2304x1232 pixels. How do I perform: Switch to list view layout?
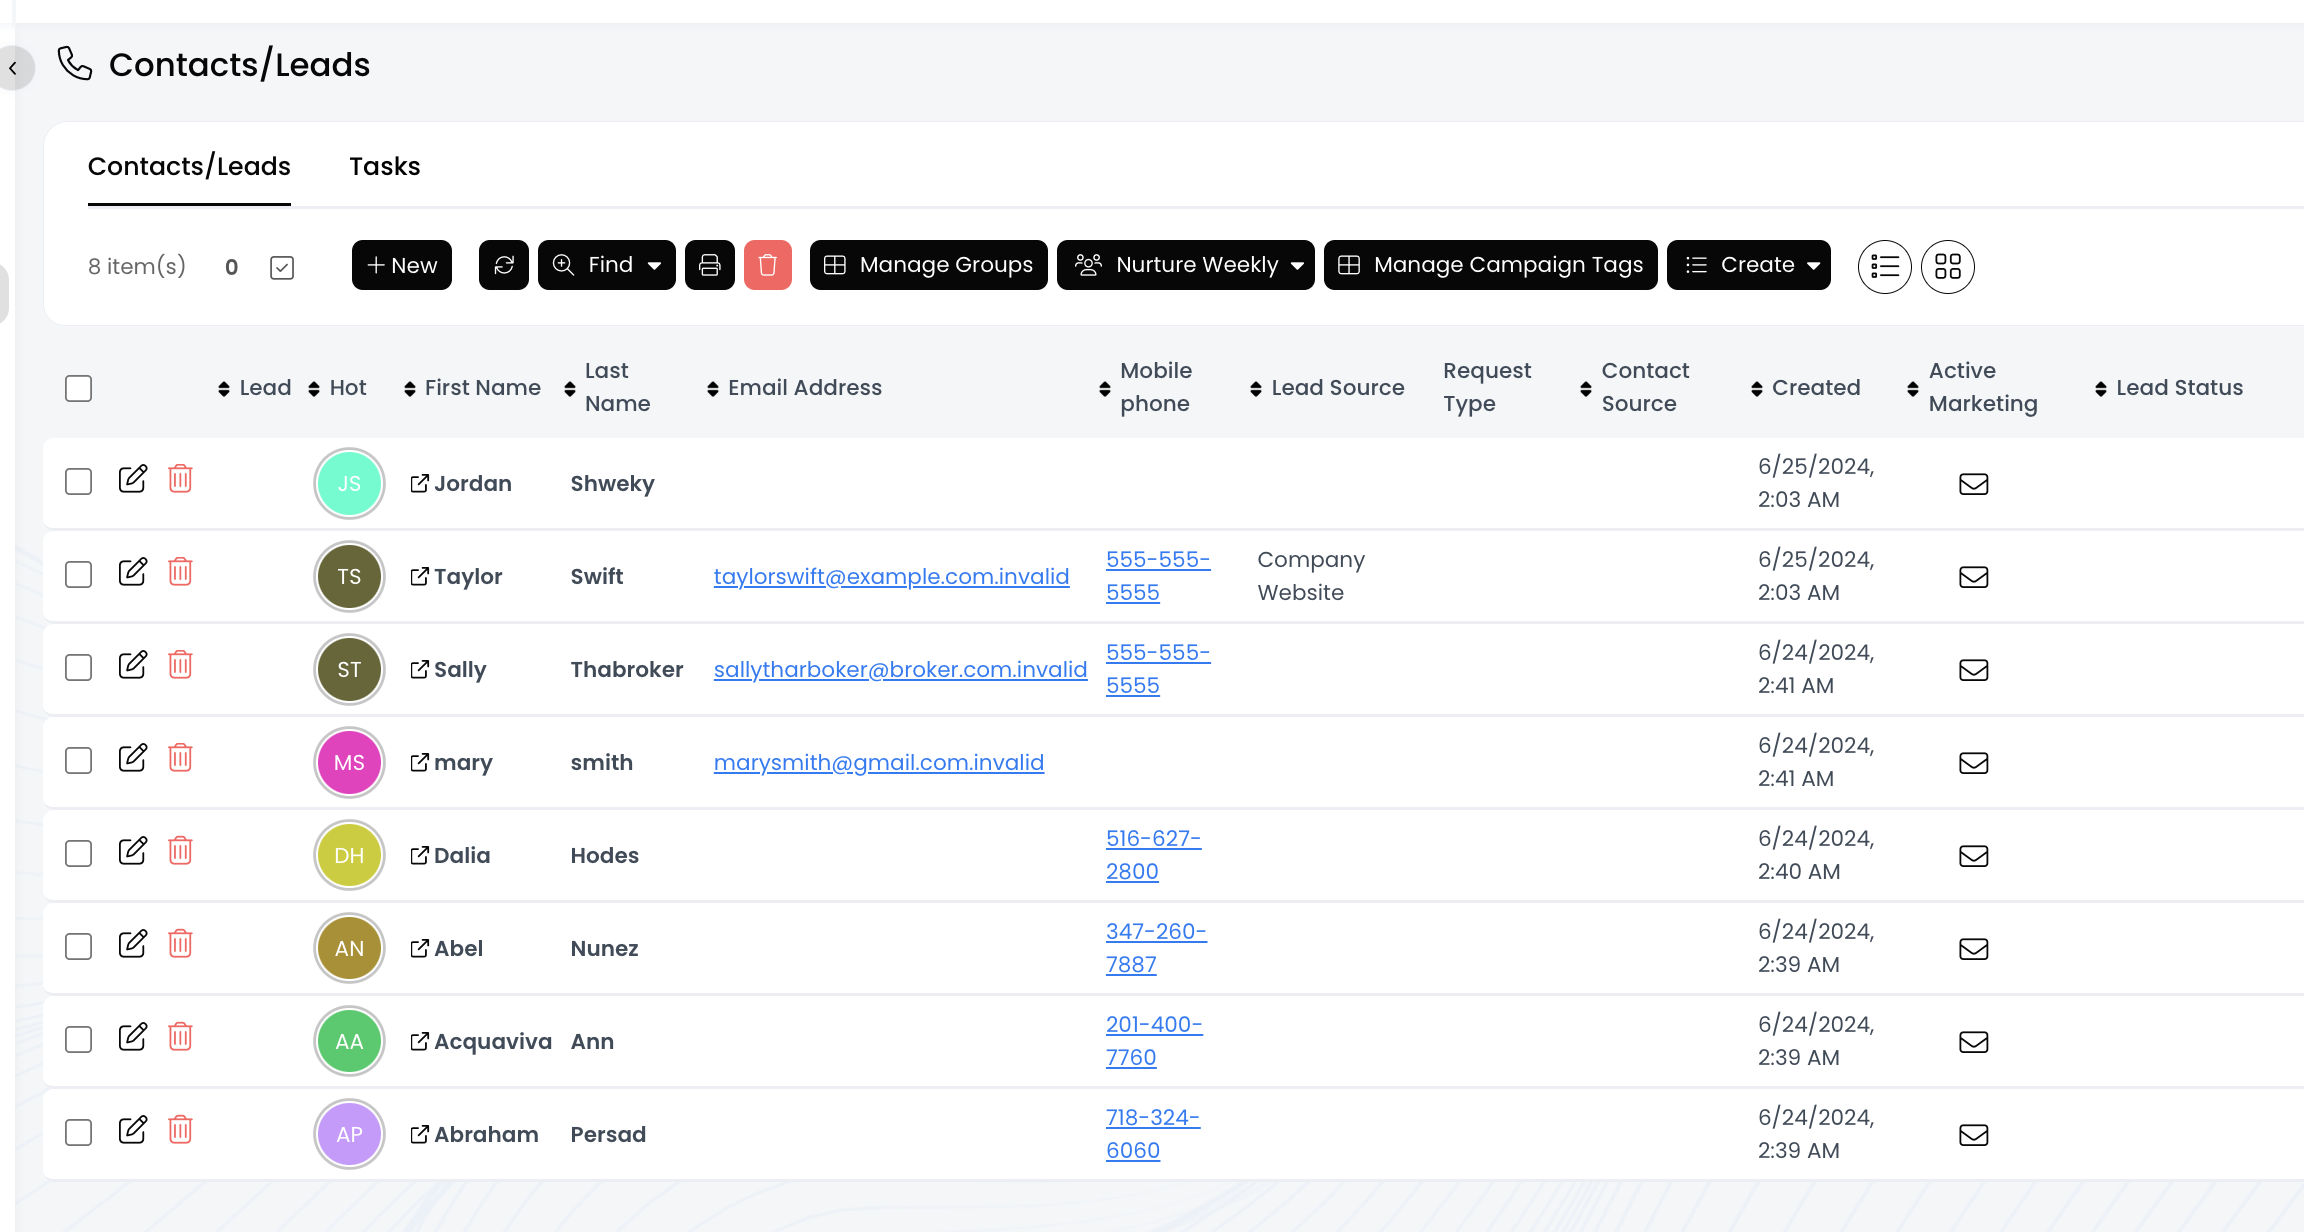pyautogui.click(x=1884, y=267)
